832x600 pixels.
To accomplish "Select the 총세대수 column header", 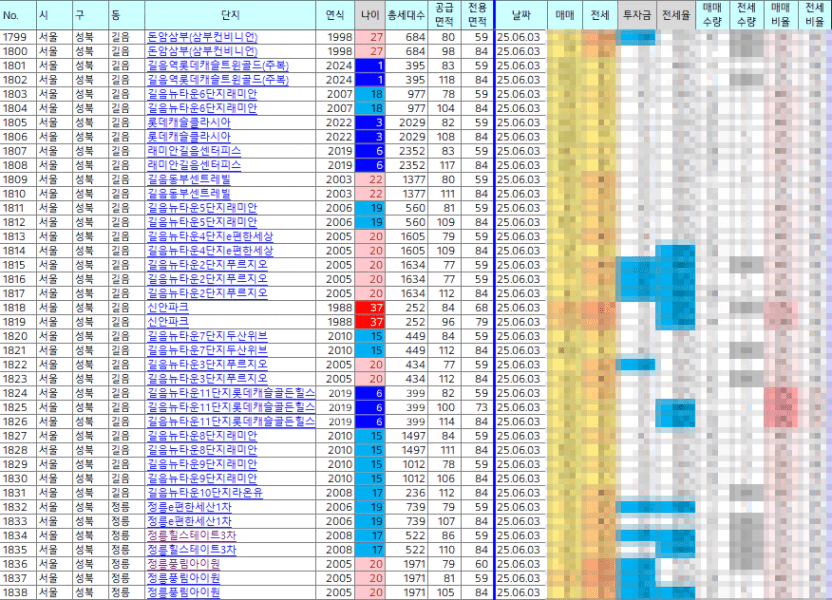I will click(406, 15).
